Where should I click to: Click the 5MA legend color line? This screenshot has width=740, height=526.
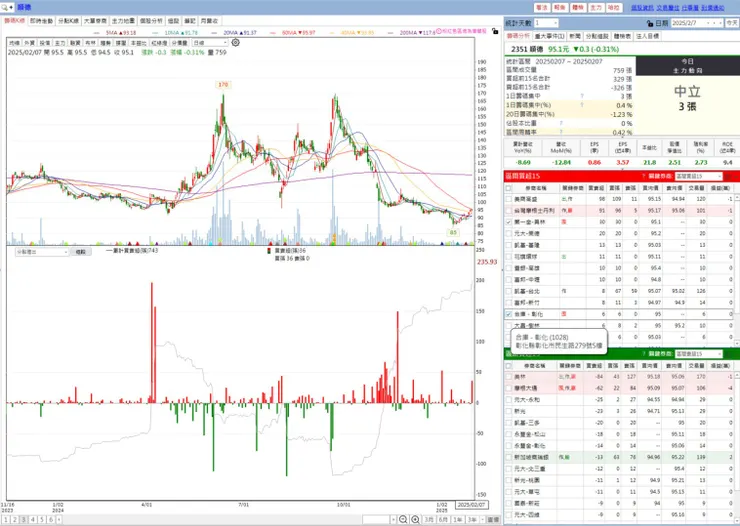tap(98, 33)
